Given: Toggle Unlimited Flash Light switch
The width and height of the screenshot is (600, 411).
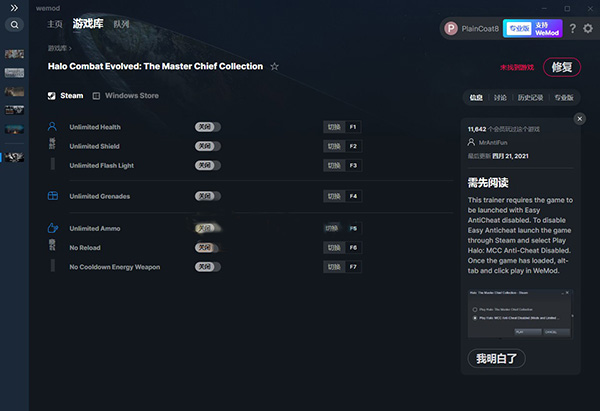Looking at the screenshot, I should pos(208,165).
